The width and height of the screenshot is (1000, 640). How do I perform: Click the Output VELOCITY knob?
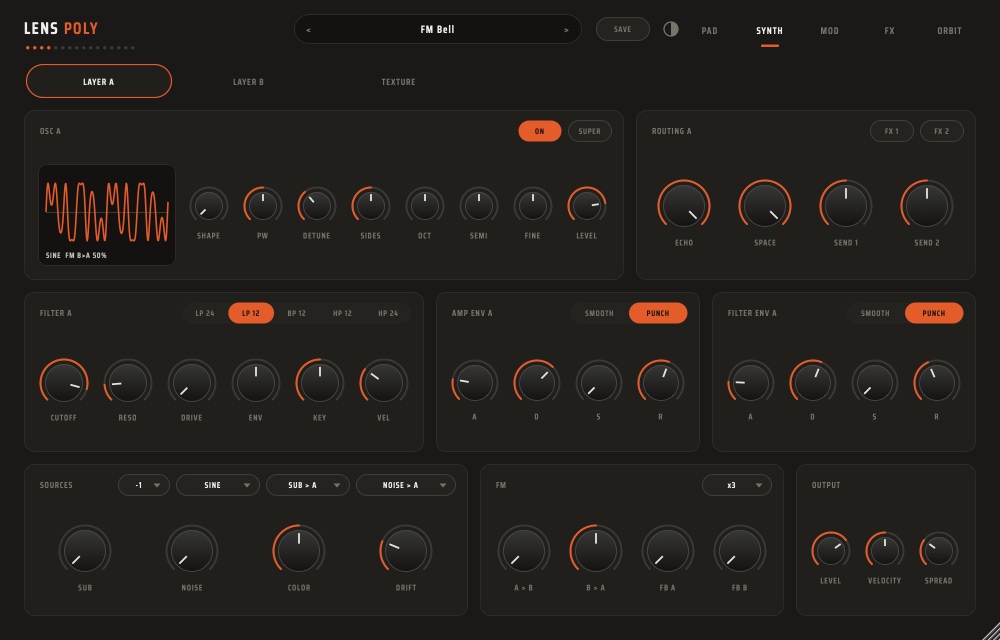(x=885, y=551)
